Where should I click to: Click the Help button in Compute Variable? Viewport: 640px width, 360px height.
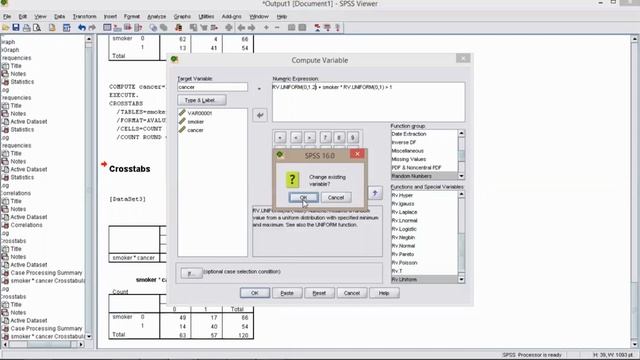pyautogui.click(x=384, y=293)
